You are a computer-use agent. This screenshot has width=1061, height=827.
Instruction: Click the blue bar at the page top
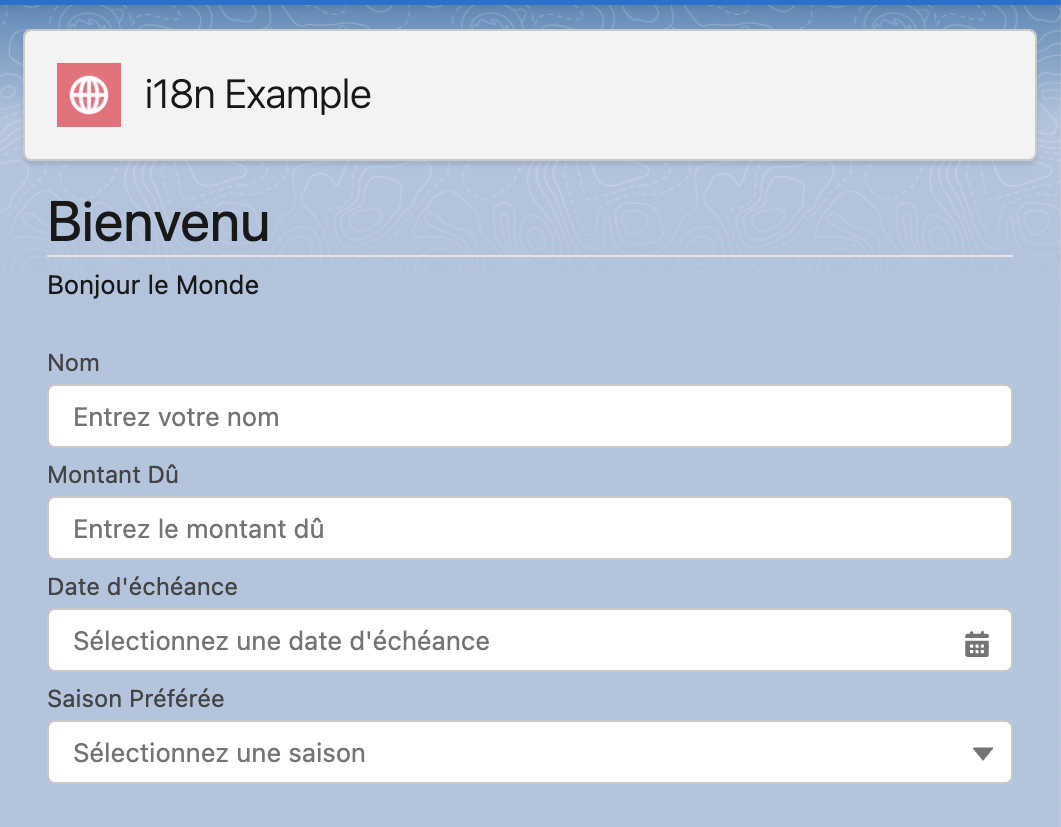530,2
